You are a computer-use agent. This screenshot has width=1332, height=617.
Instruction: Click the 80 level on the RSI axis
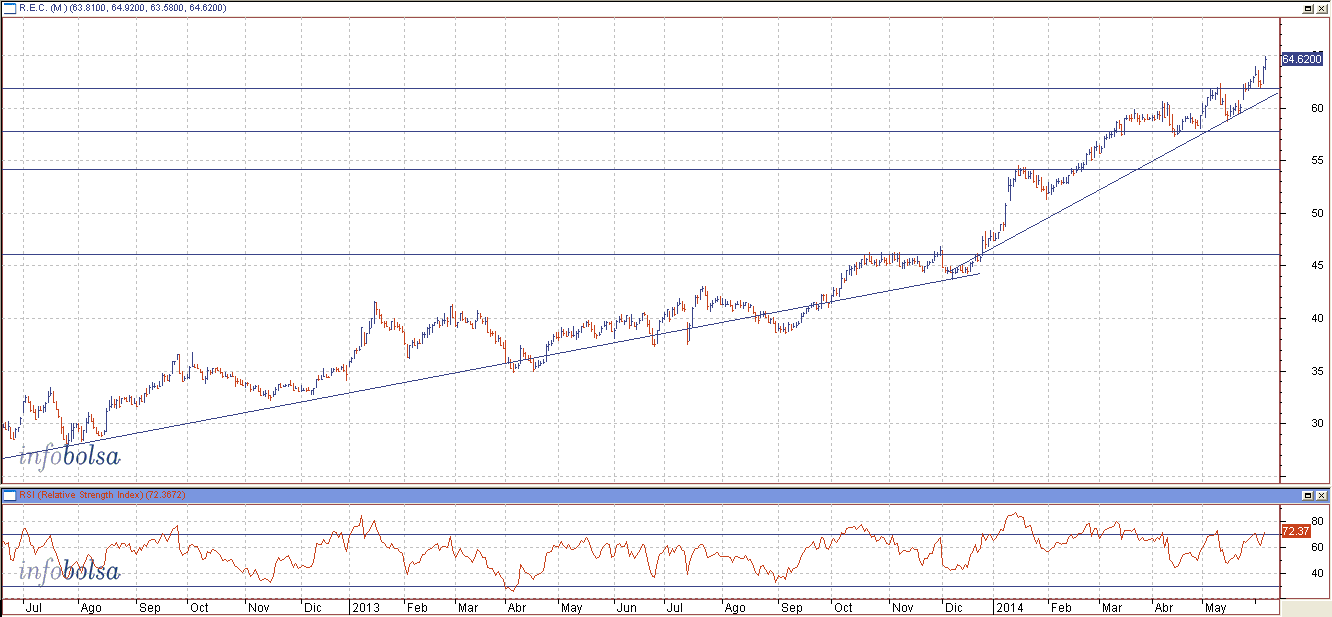point(1318,521)
